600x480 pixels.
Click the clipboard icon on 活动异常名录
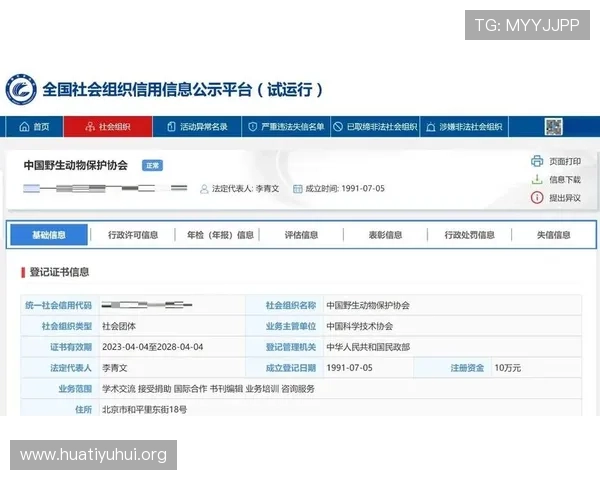171,127
